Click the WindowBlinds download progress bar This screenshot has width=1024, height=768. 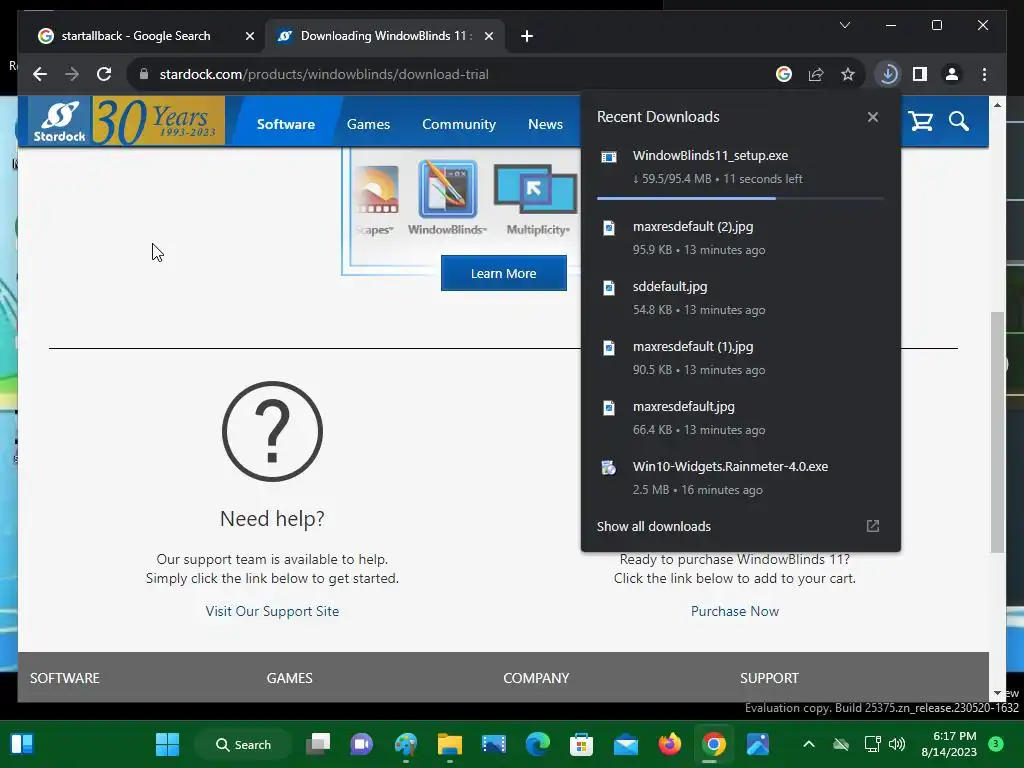tap(741, 198)
